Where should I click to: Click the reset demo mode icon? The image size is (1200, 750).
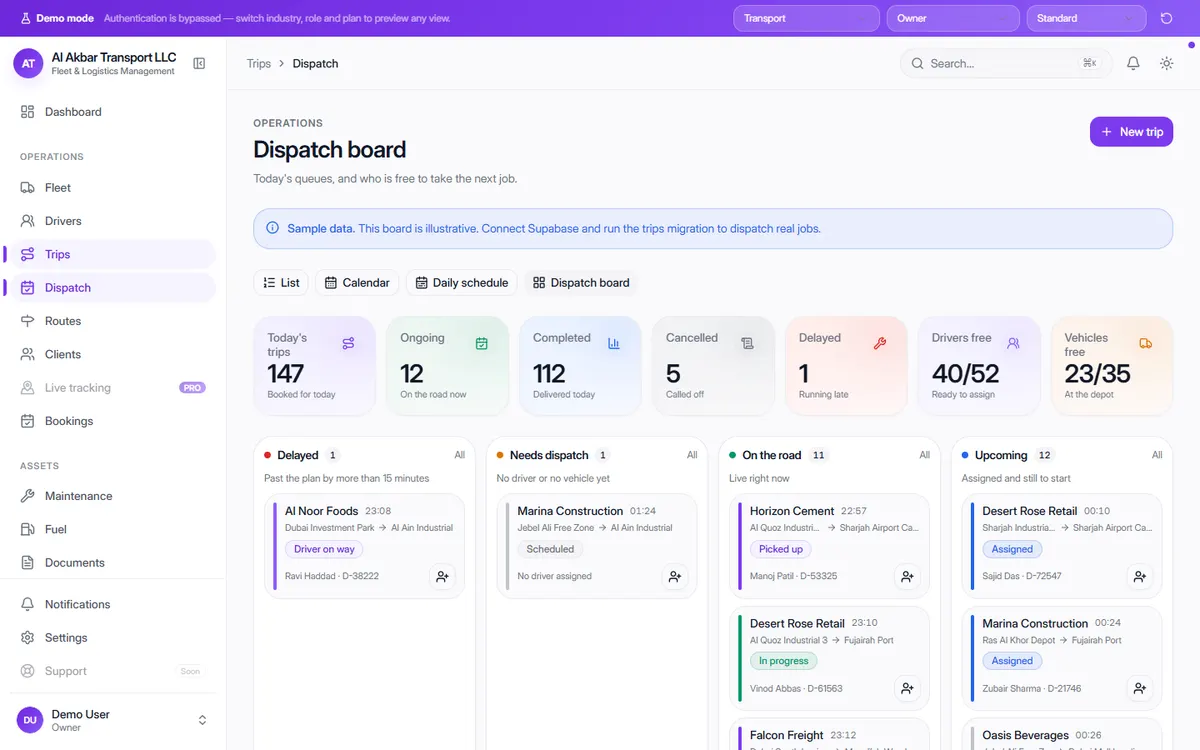click(x=1166, y=18)
